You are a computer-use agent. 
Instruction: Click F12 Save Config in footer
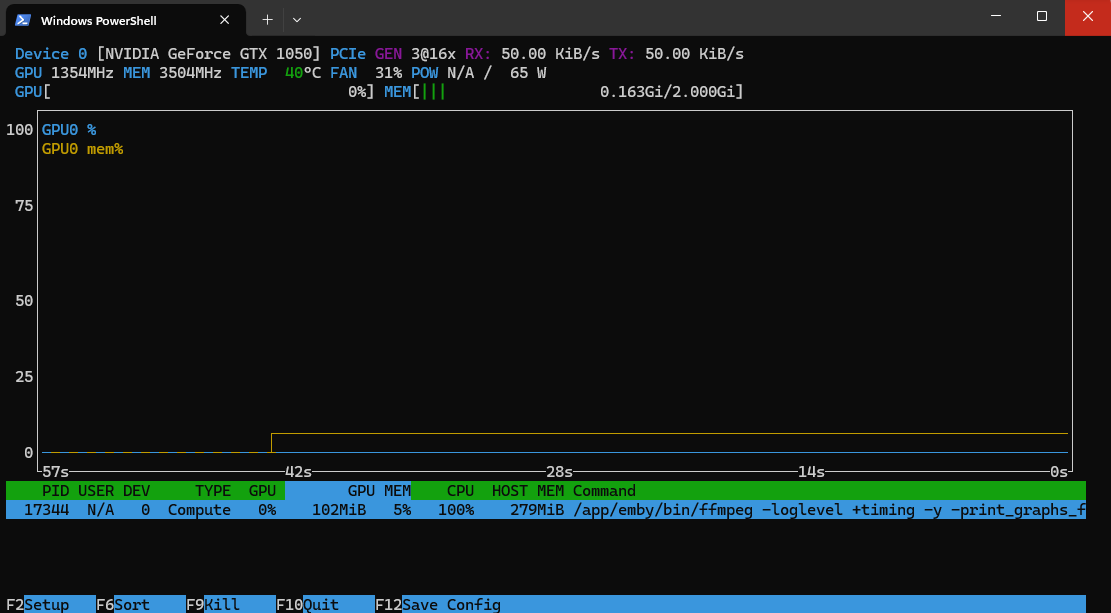tap(438, 604)
